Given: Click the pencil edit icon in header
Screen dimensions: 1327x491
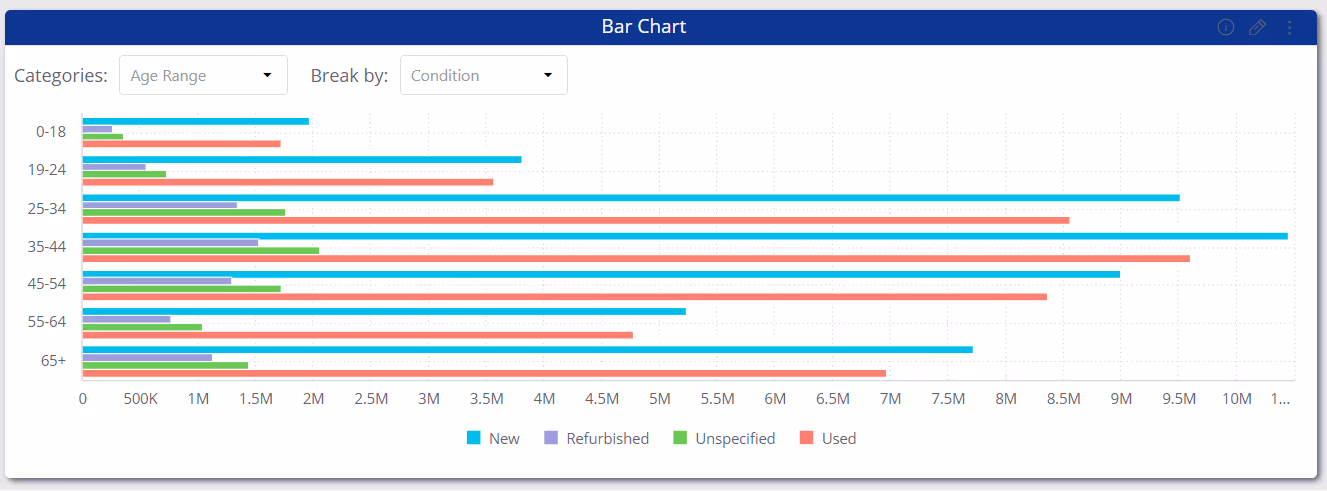Looking at the screenshot, I should coord(1257,27).
